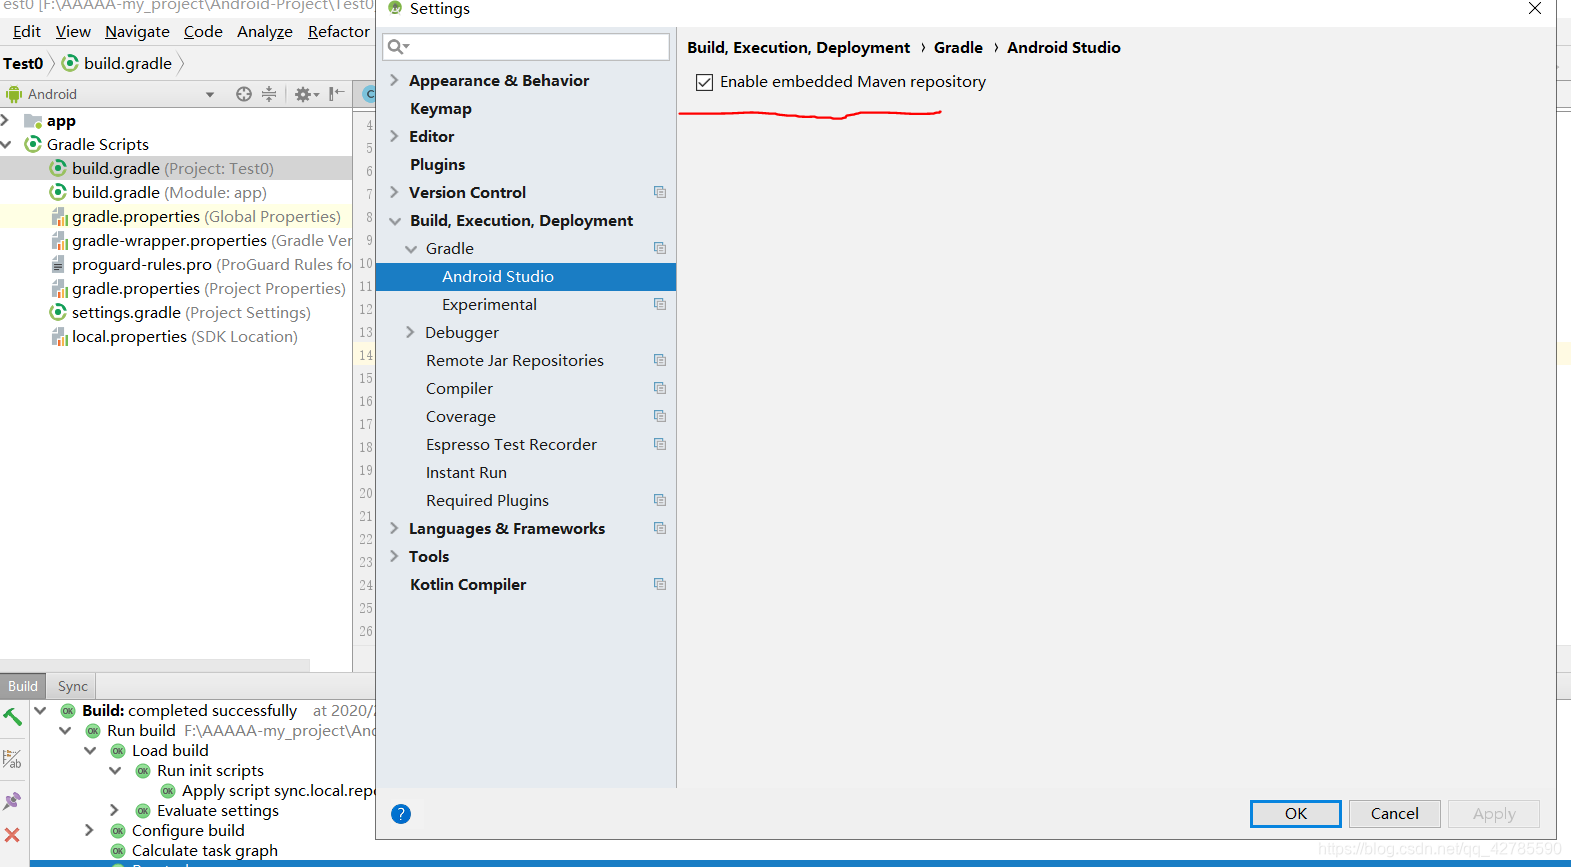Click Test0 breadcrumb in navigation bar
The height and width of the screenshot is (867, 1571).
[23, 64]
